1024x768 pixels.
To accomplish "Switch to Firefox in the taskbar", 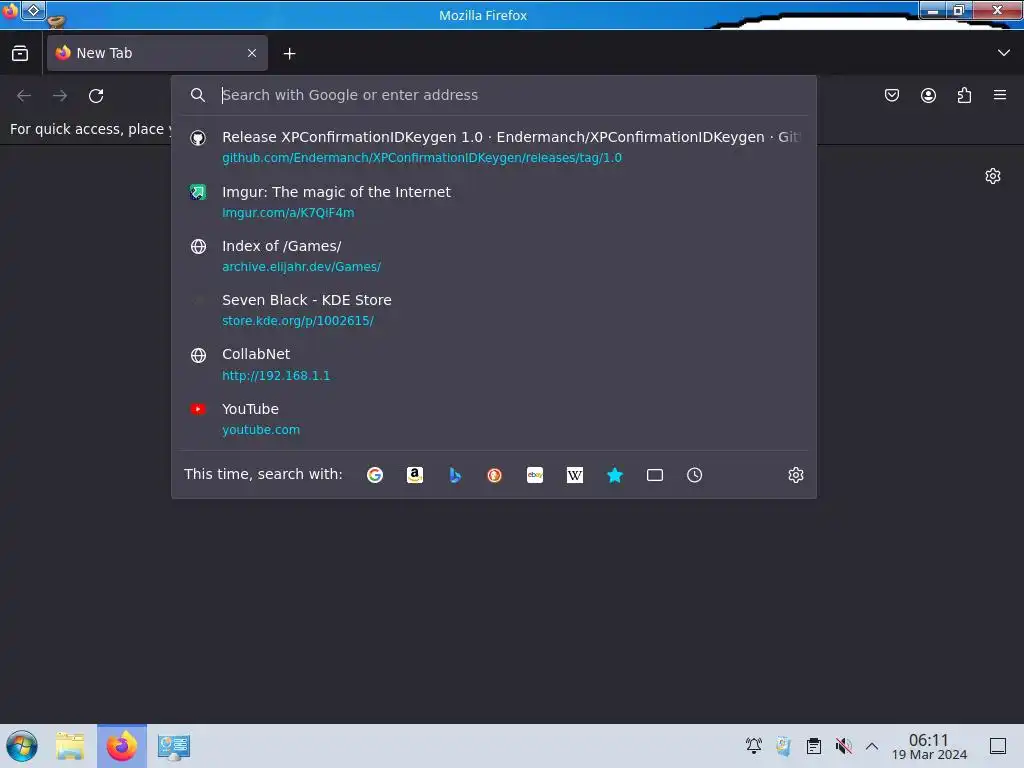I will (122, 746).
